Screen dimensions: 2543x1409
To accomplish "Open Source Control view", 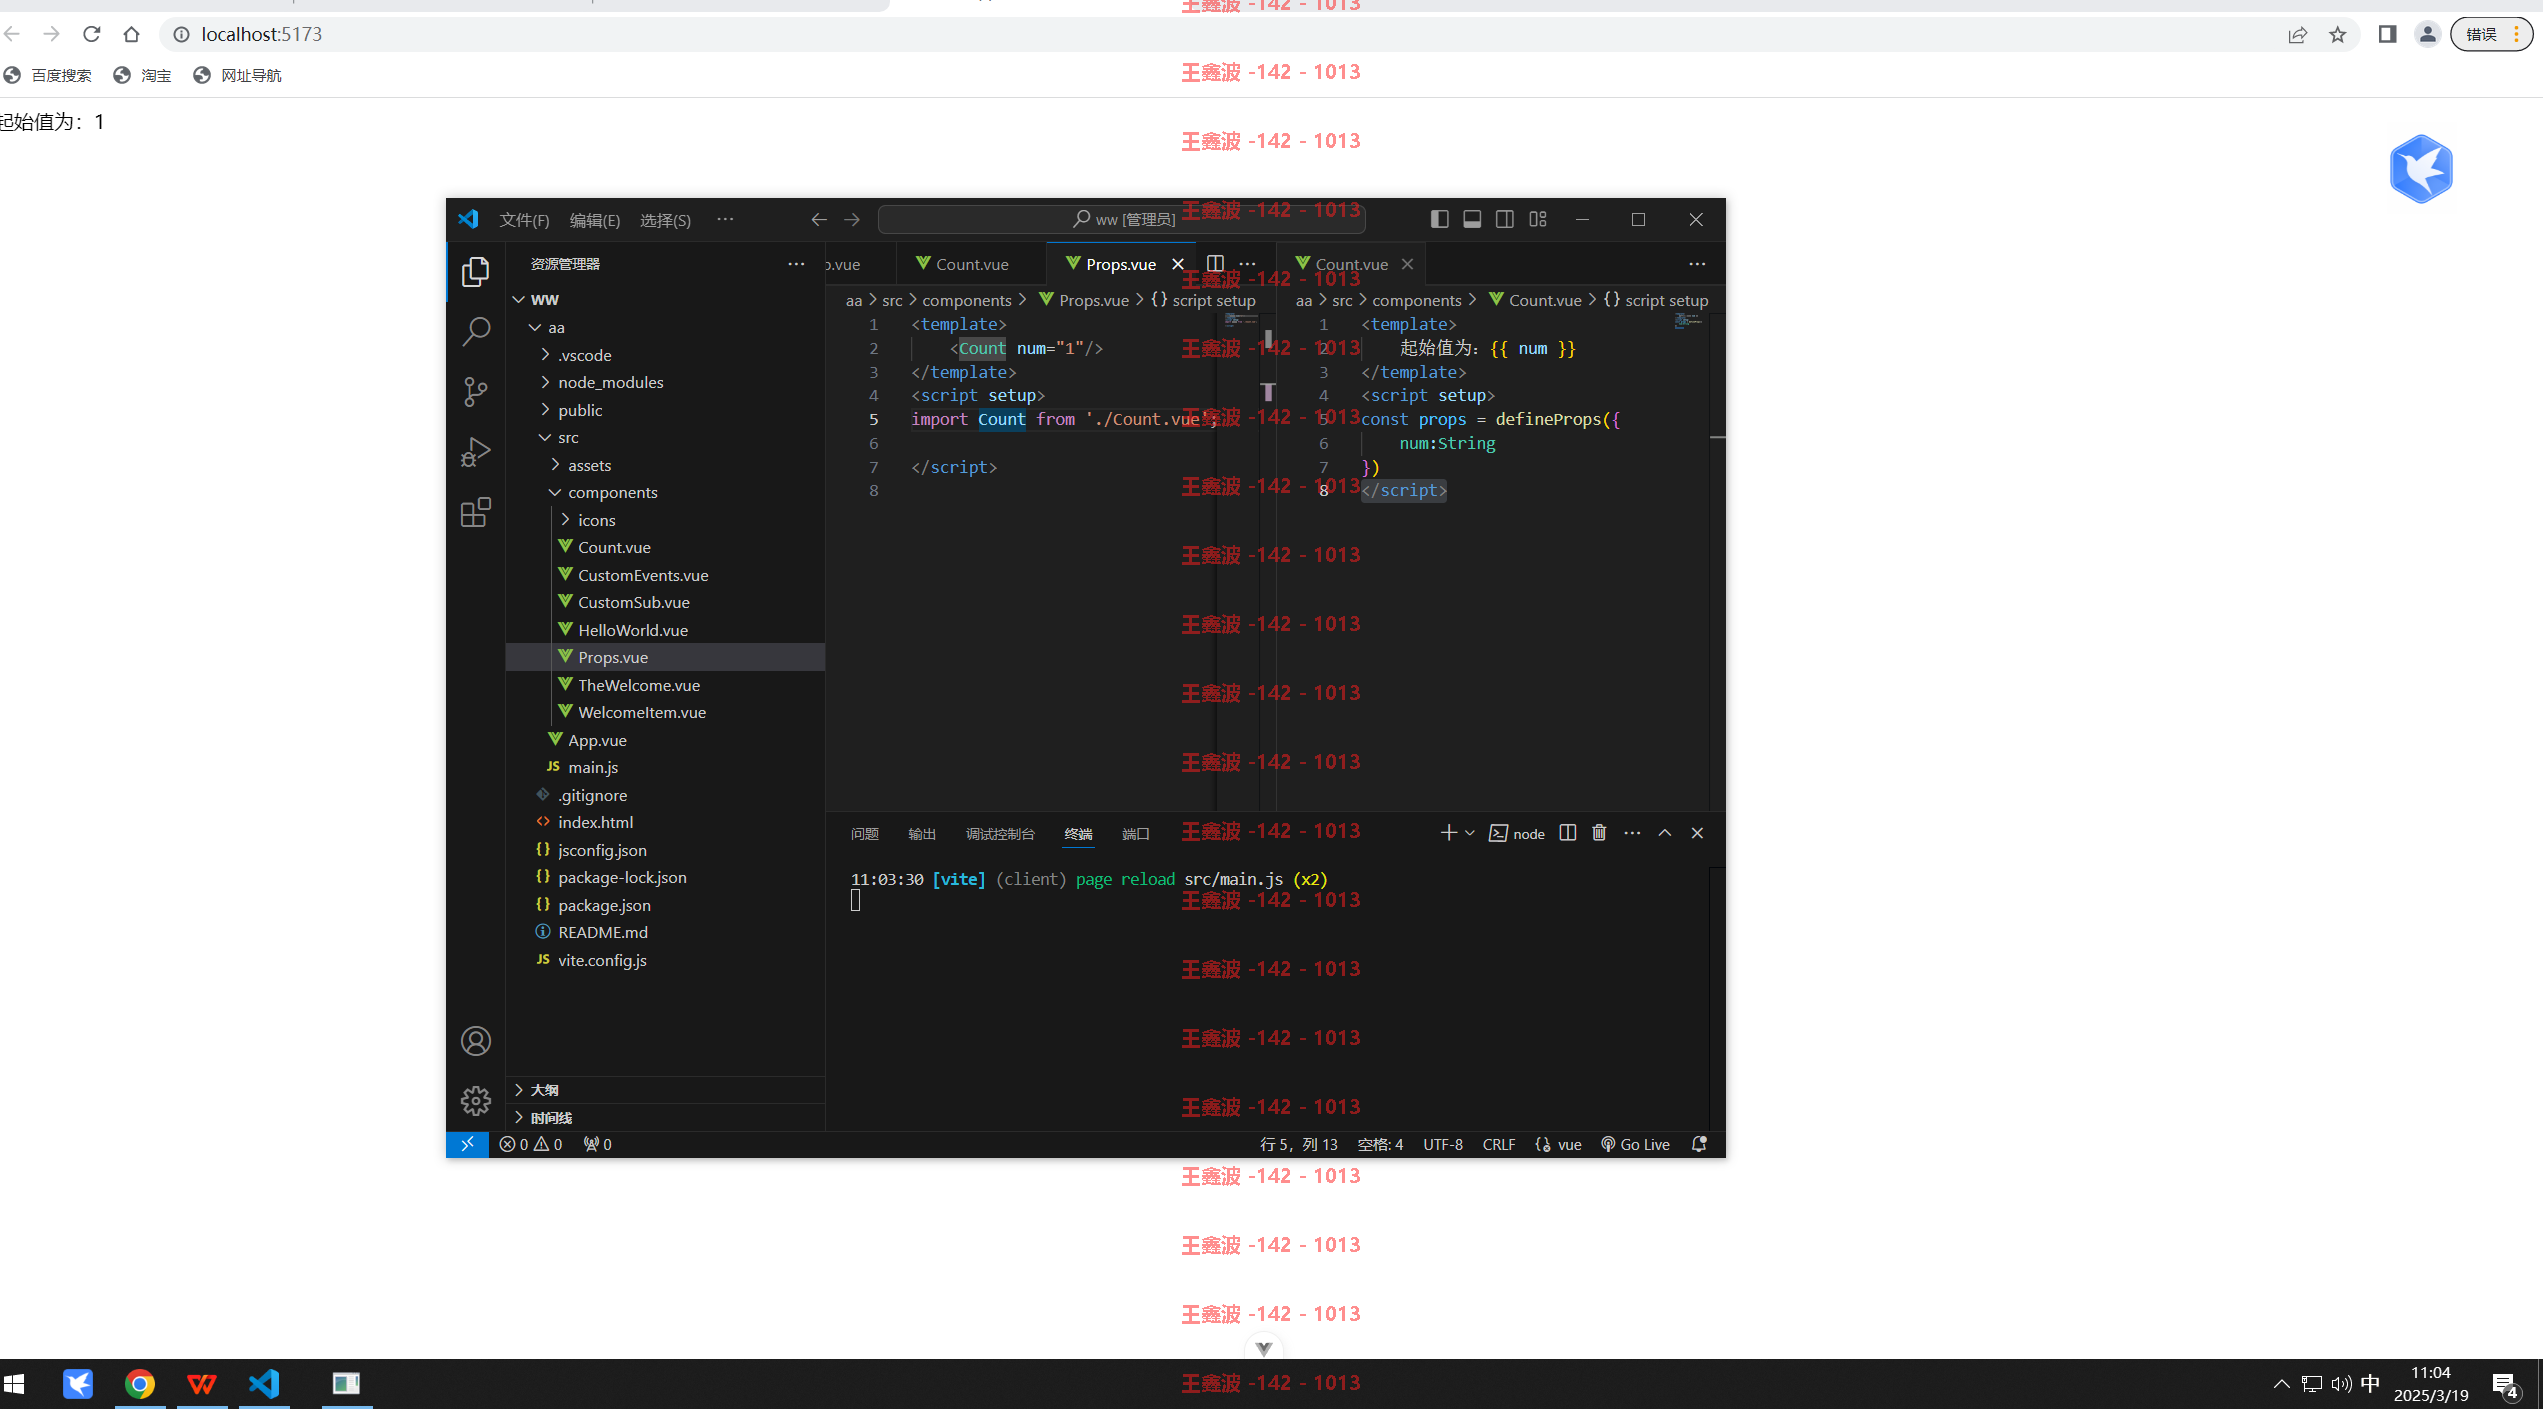I will (x=476, y=392).
